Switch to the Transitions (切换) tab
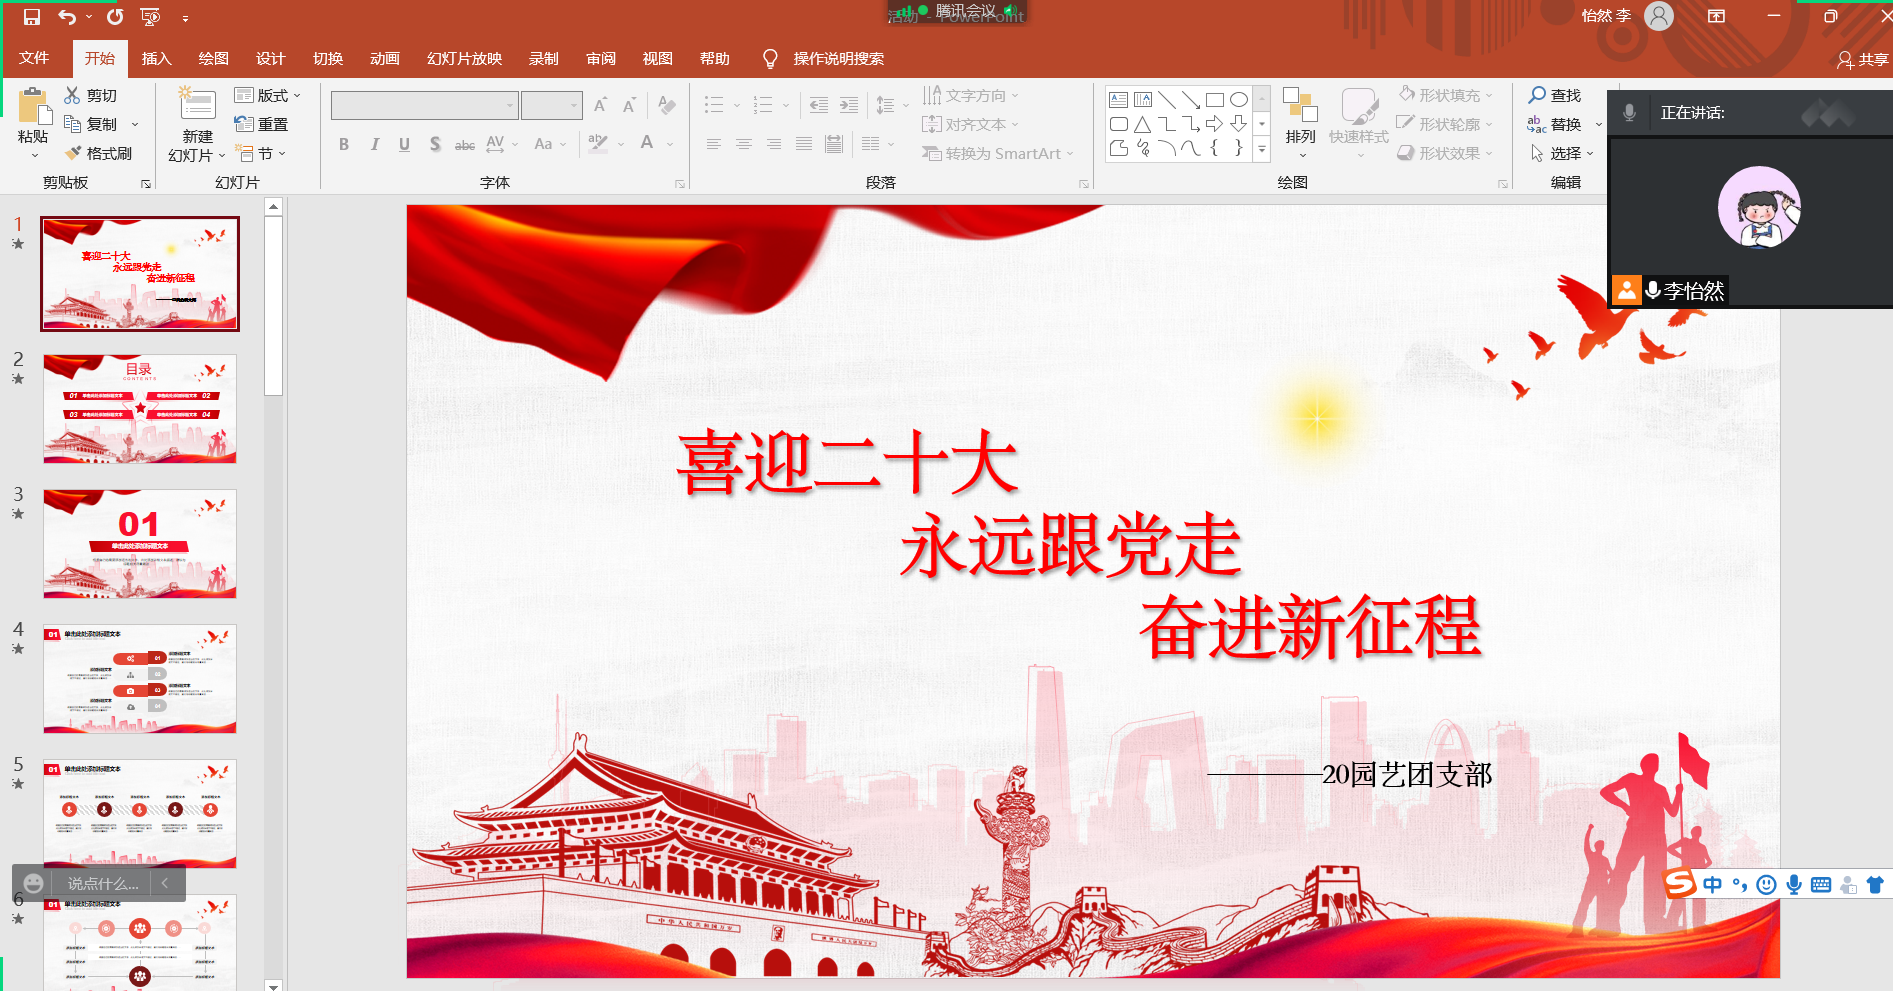 coord(328,58)
